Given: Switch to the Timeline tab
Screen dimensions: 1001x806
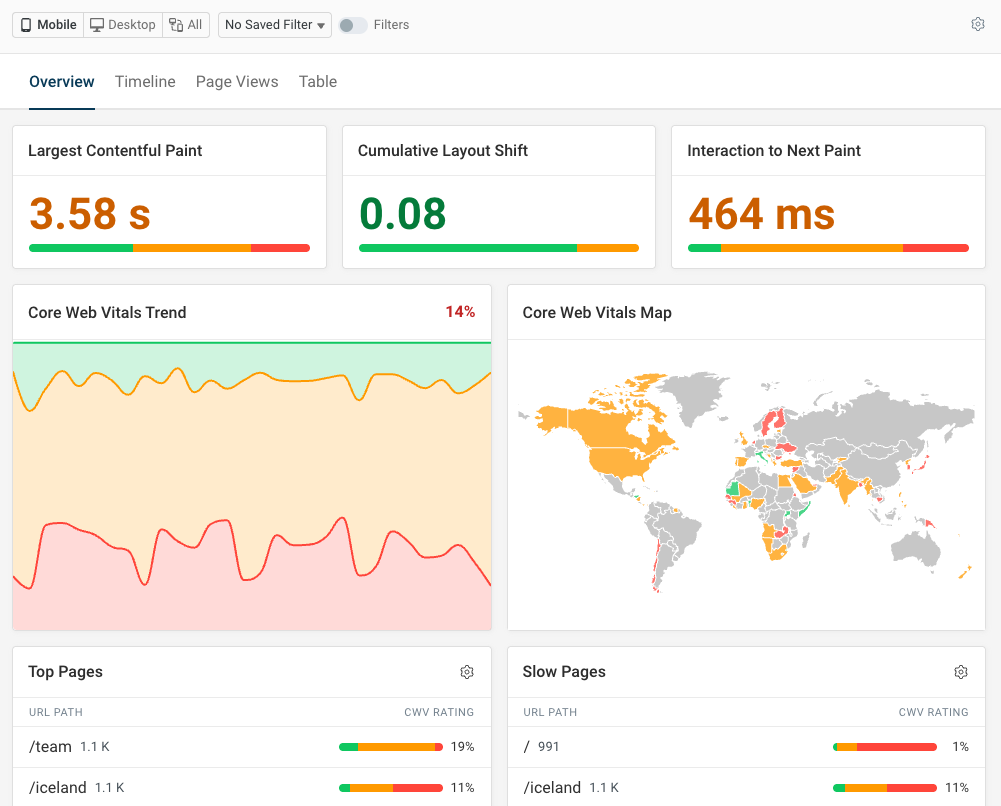Looking at the screenshot, I should [x=144, y=81].
